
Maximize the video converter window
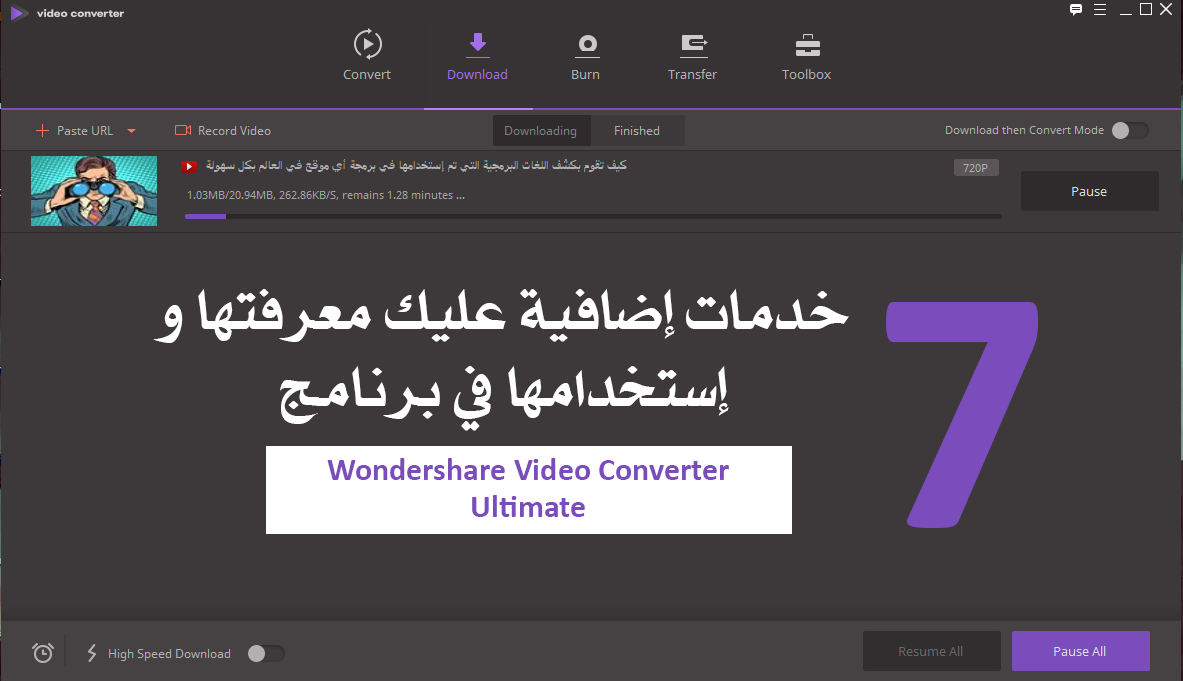[1145, 9]
